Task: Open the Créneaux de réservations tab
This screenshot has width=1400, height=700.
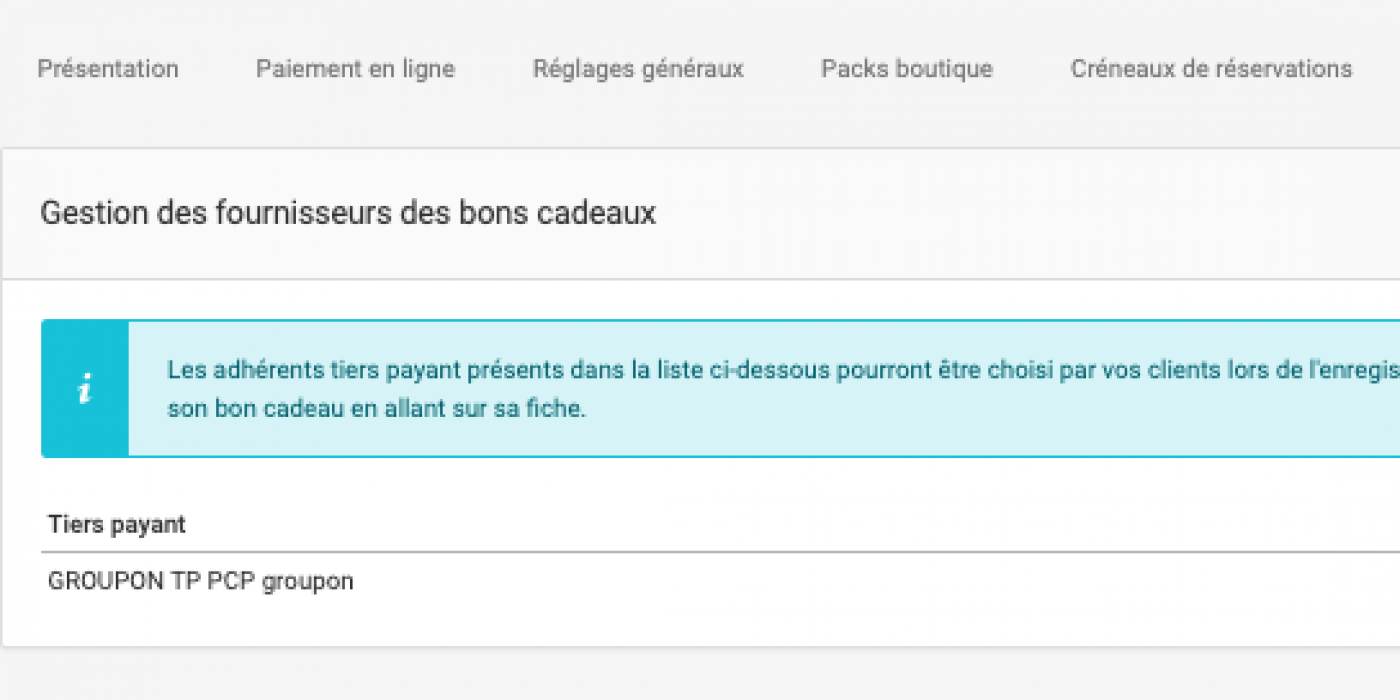Action: pyautogui.click(x=1211, y=69)
